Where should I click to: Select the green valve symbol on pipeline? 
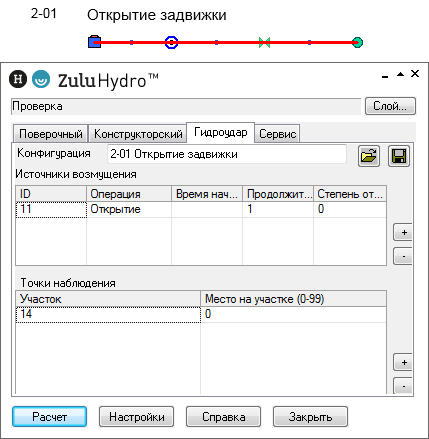[264, 42]
